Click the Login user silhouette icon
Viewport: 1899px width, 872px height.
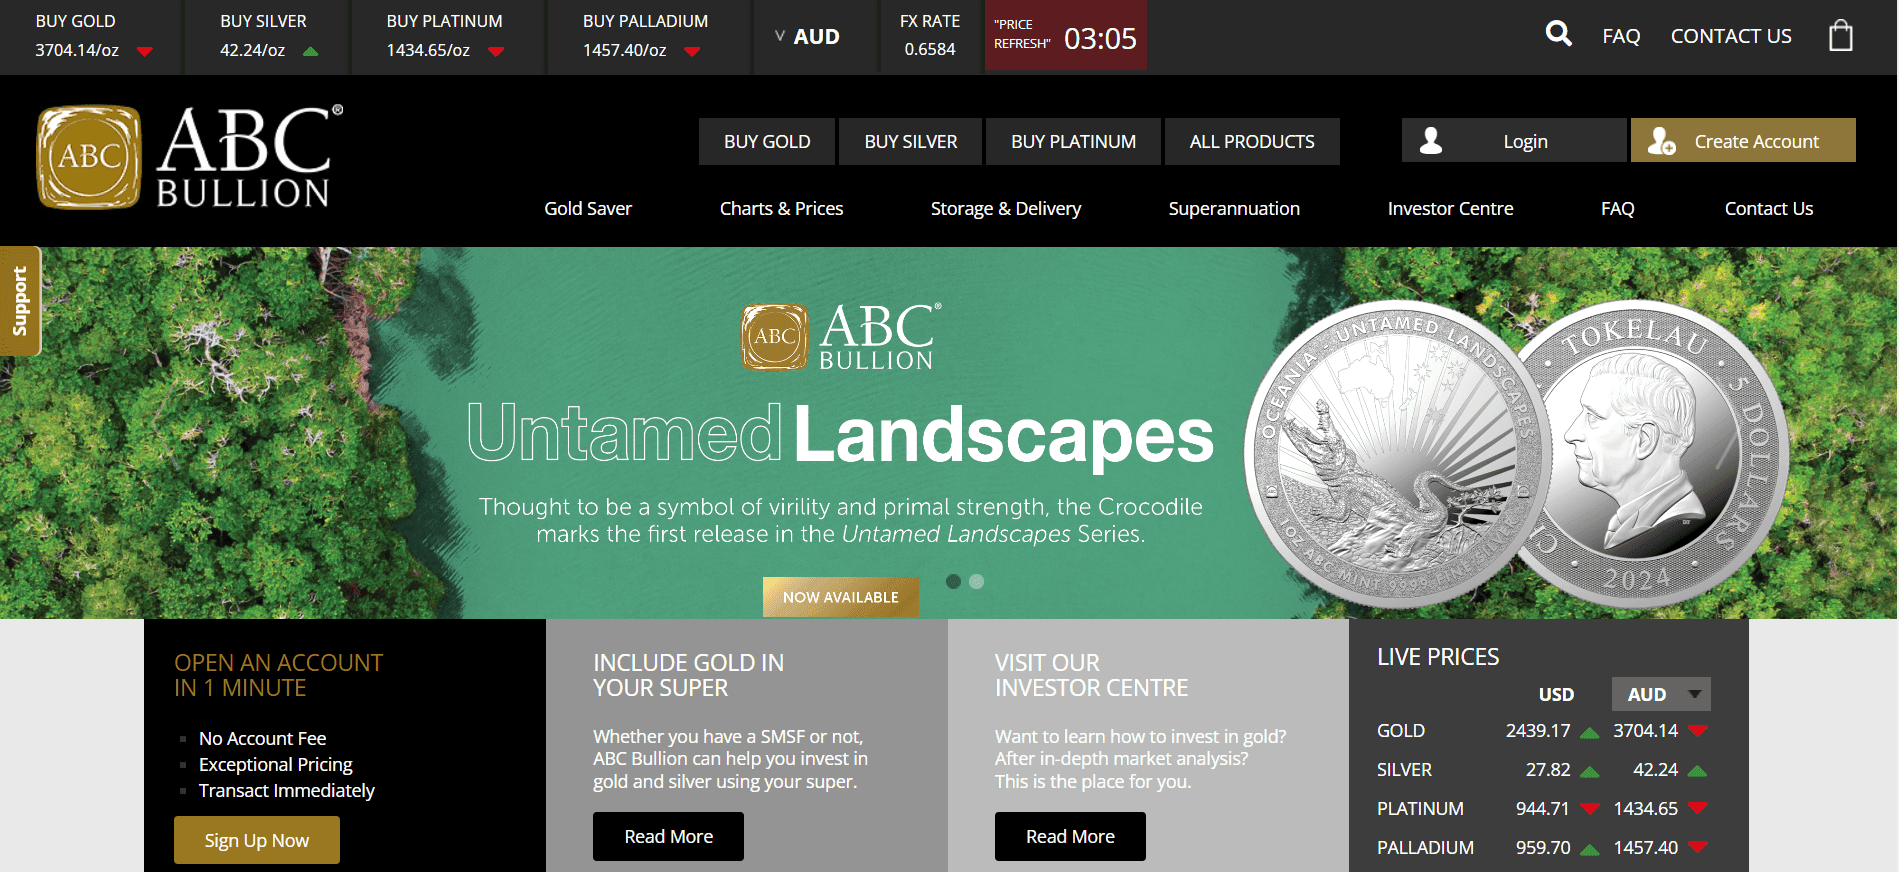tap(1431, 141)
